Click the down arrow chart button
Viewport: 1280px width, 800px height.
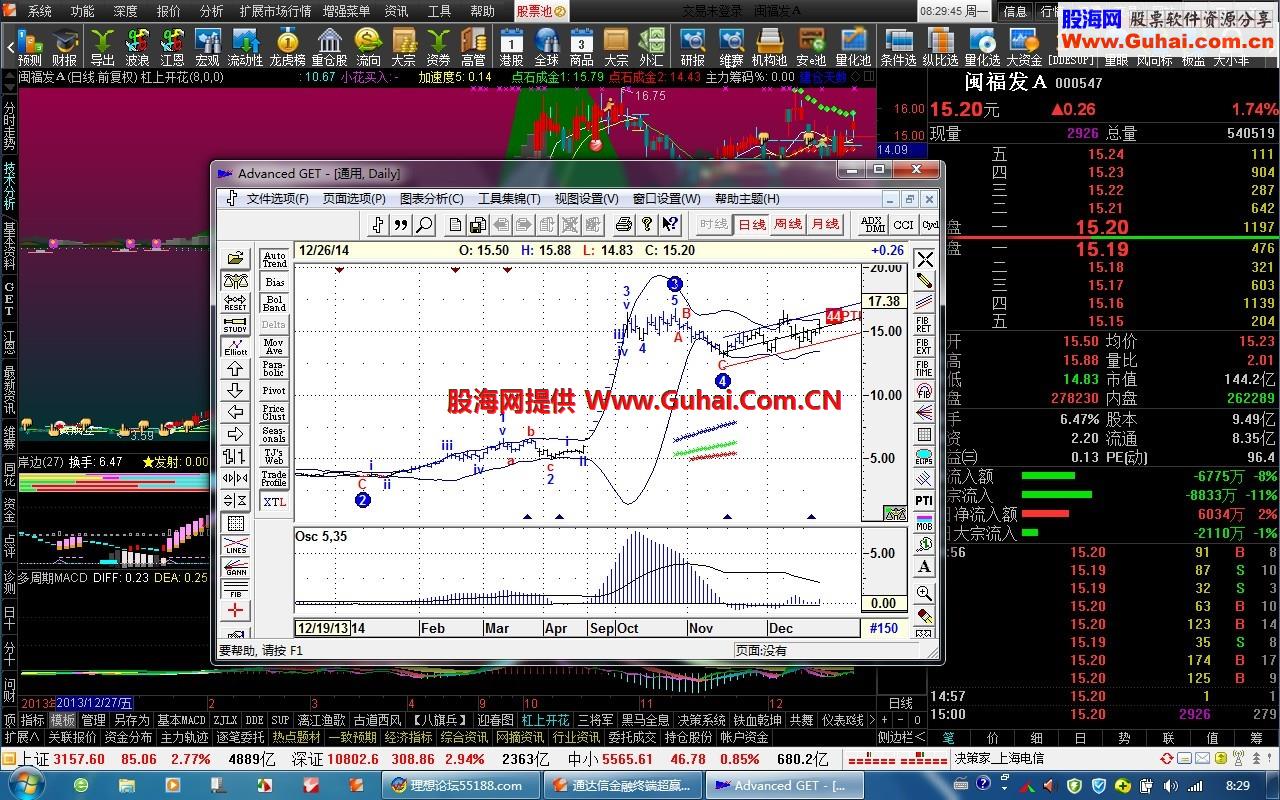point(235,391)
